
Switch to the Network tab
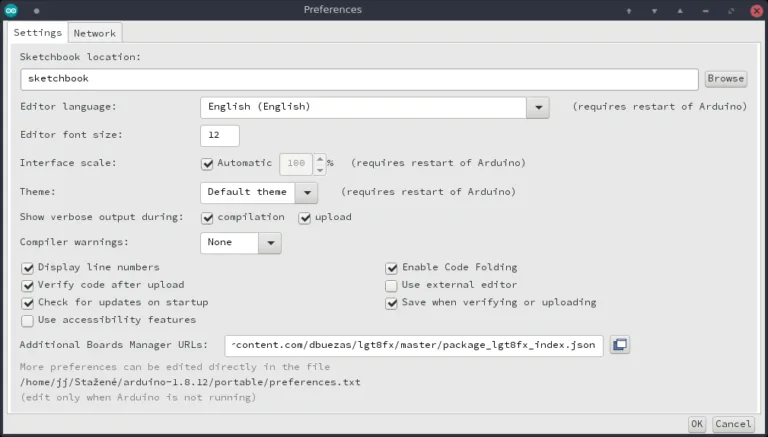[95, 33]
